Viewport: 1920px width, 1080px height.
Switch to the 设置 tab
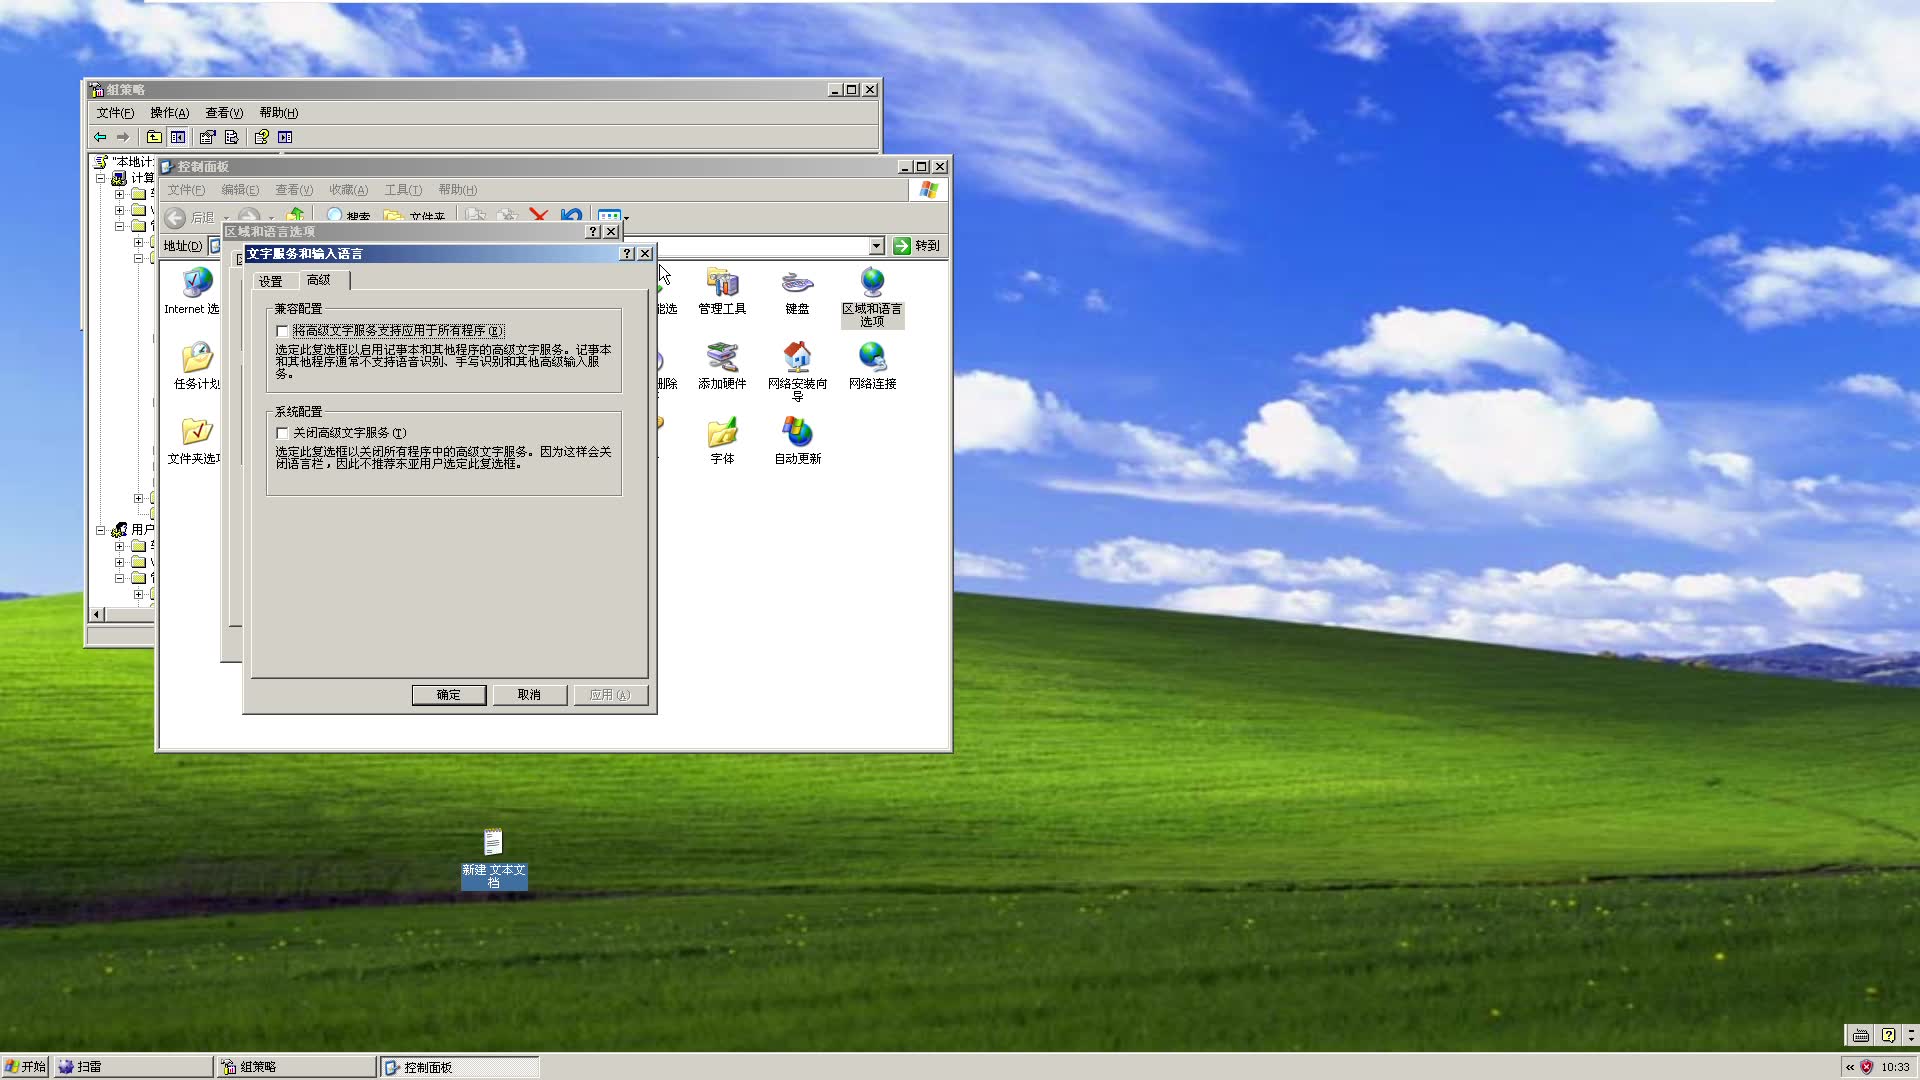pyautogui.click(x=271, y=281)
